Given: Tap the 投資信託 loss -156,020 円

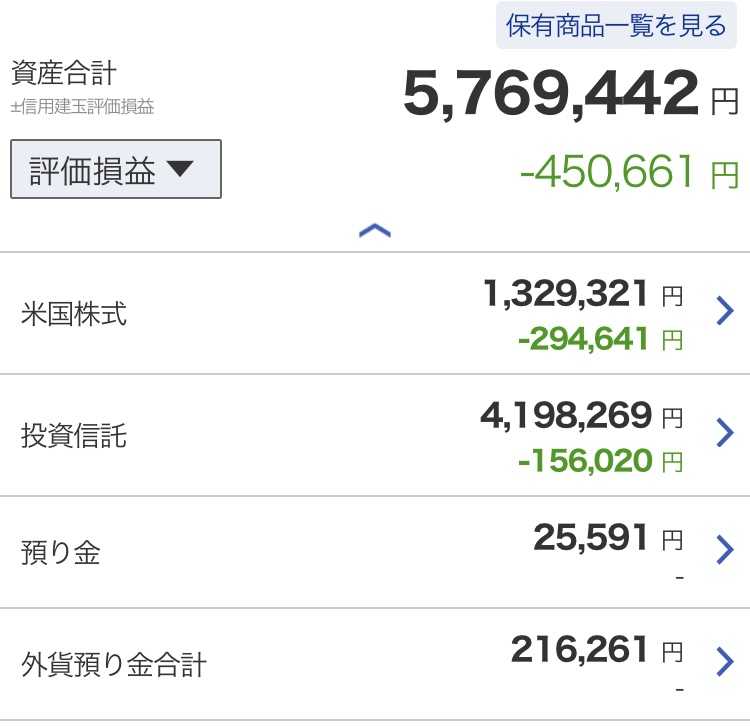Looking at the screenshot, I should (x=601, y=461).
